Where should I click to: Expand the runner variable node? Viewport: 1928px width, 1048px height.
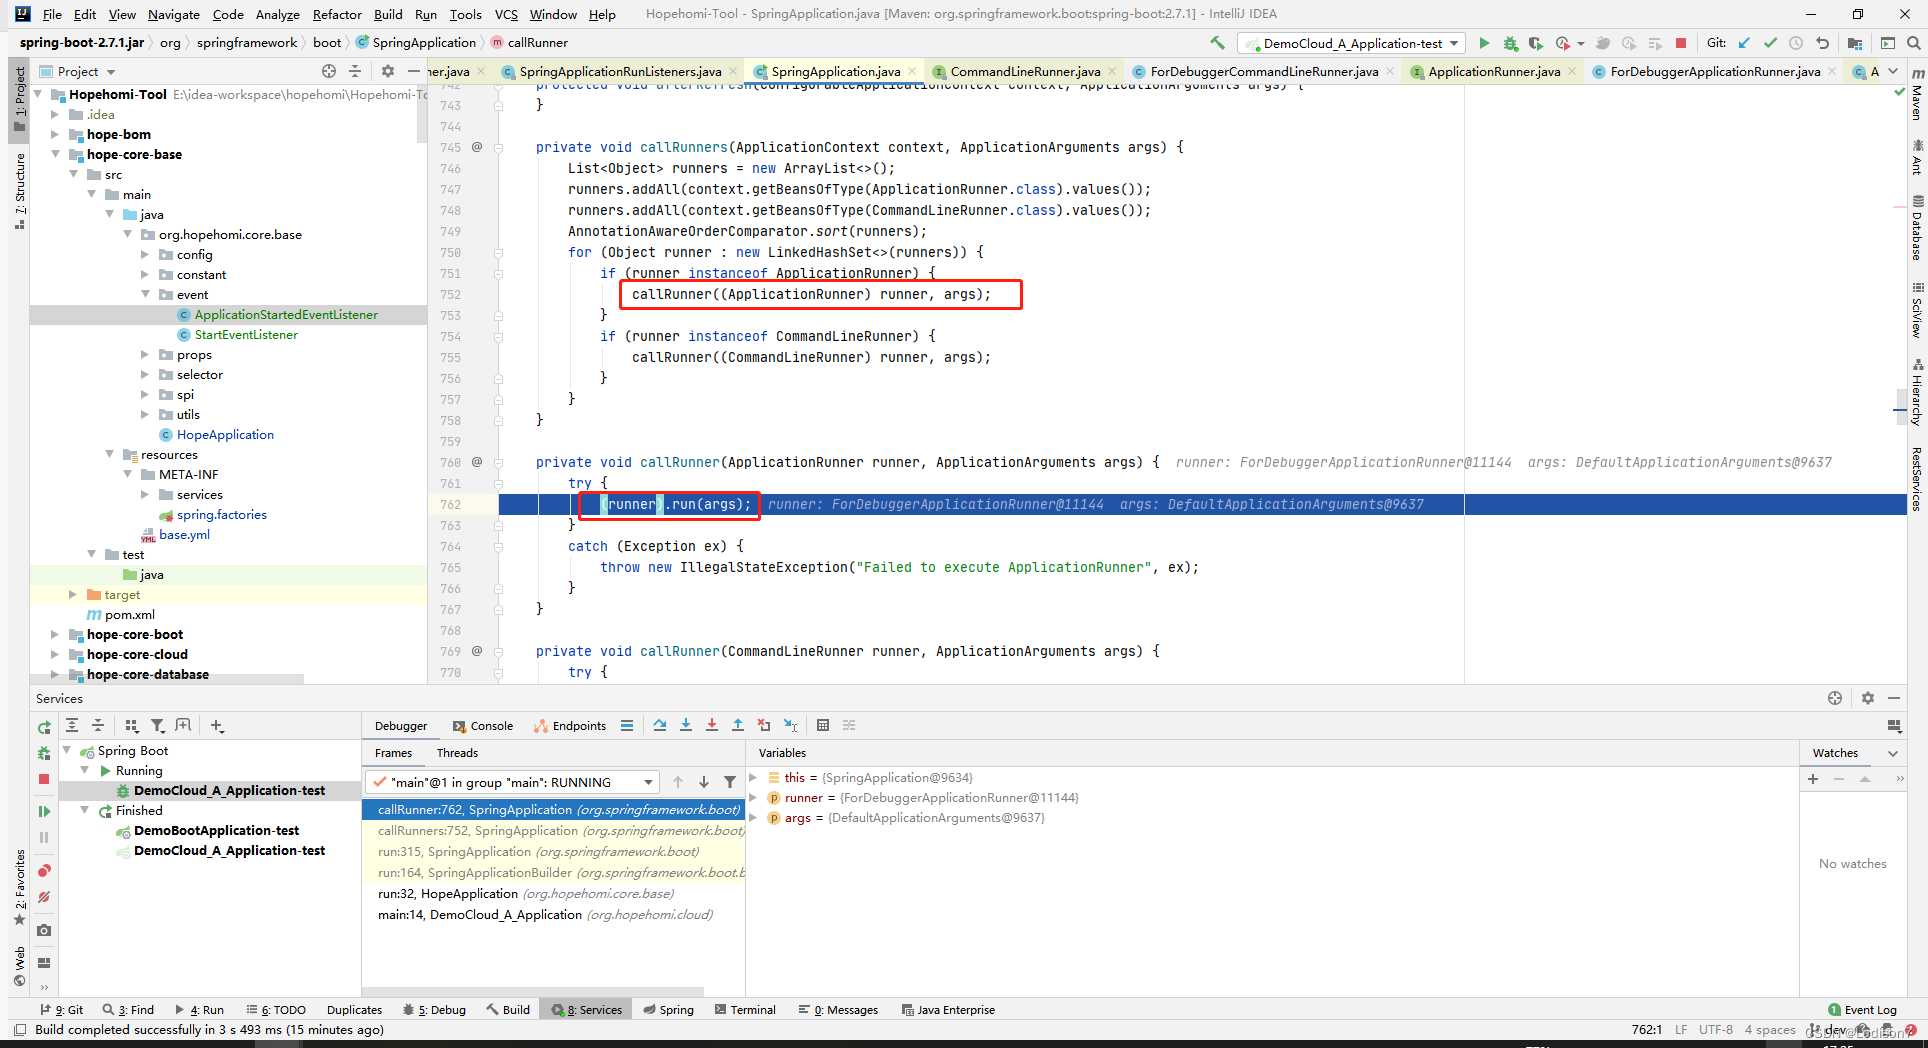pyautogui.click(x=754, y=797)
